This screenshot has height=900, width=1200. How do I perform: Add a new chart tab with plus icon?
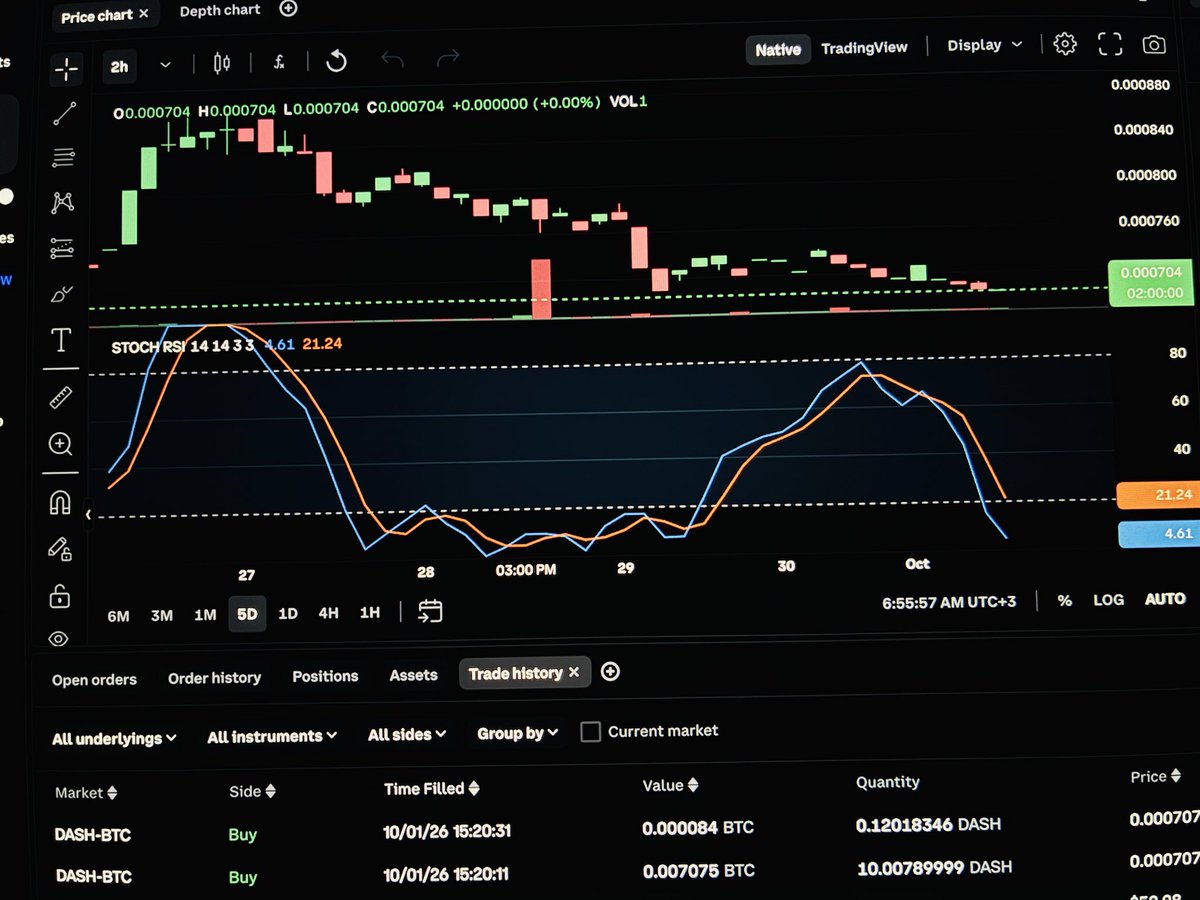[288, 9]
